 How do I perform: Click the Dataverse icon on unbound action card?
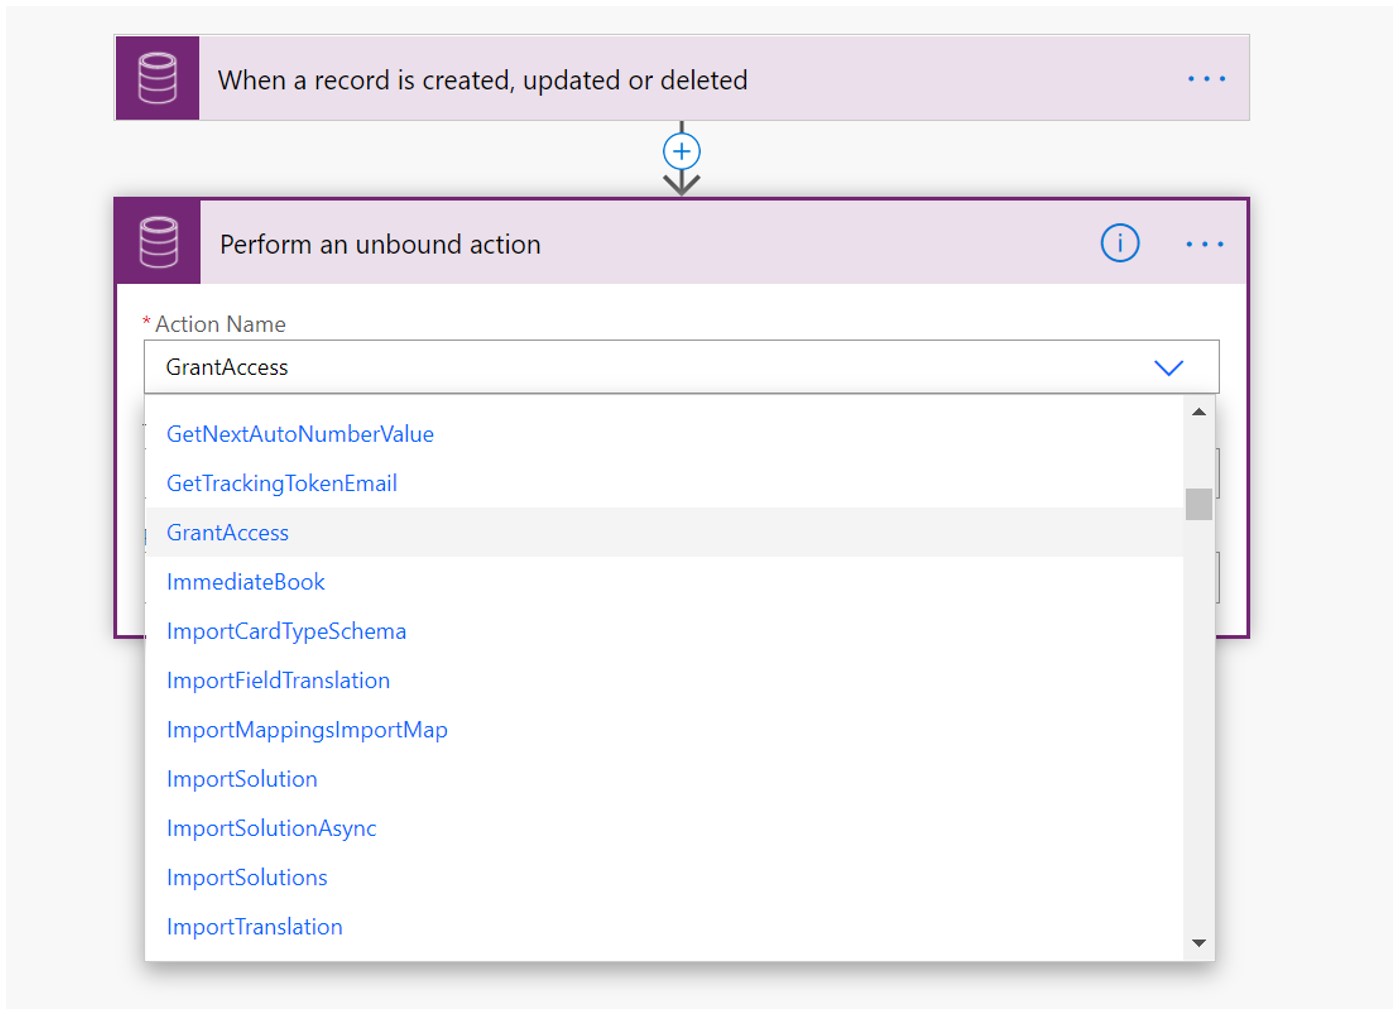click(x=159, y=242)
